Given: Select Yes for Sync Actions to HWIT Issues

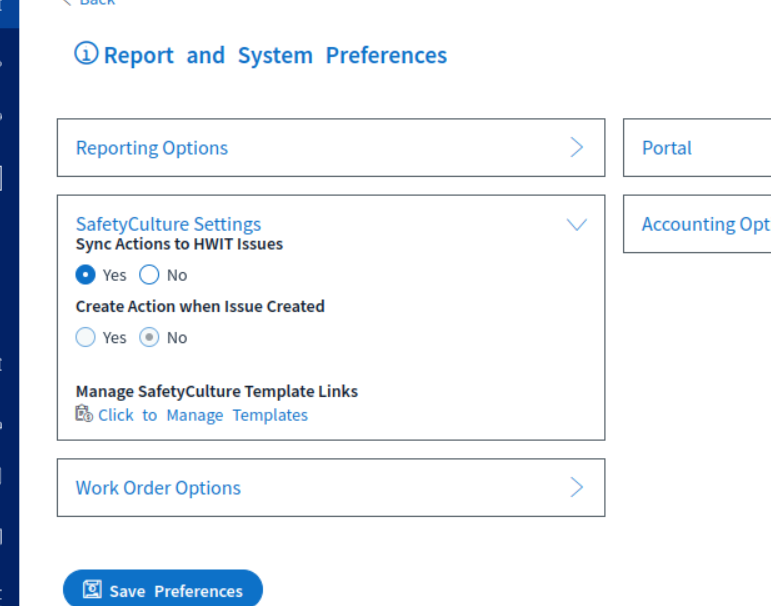Looking at the screenshot, I should click(86, 274).
